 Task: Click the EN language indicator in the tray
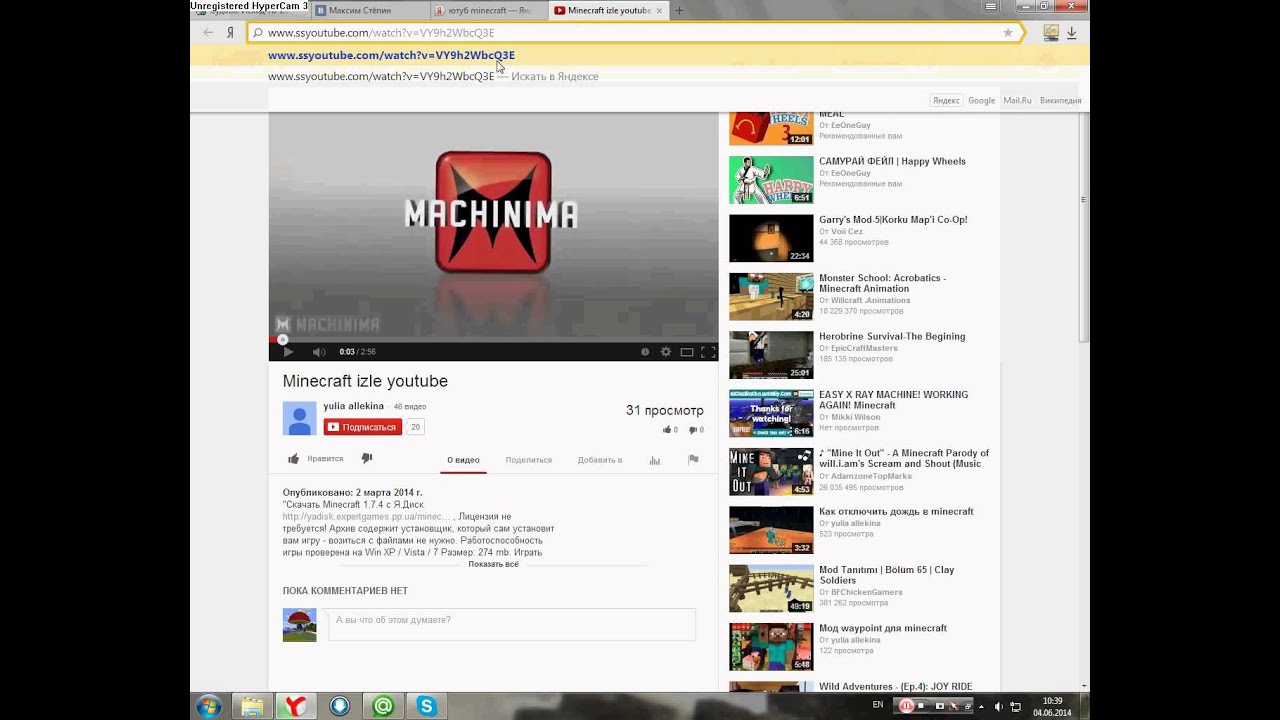tap(878, 705)
